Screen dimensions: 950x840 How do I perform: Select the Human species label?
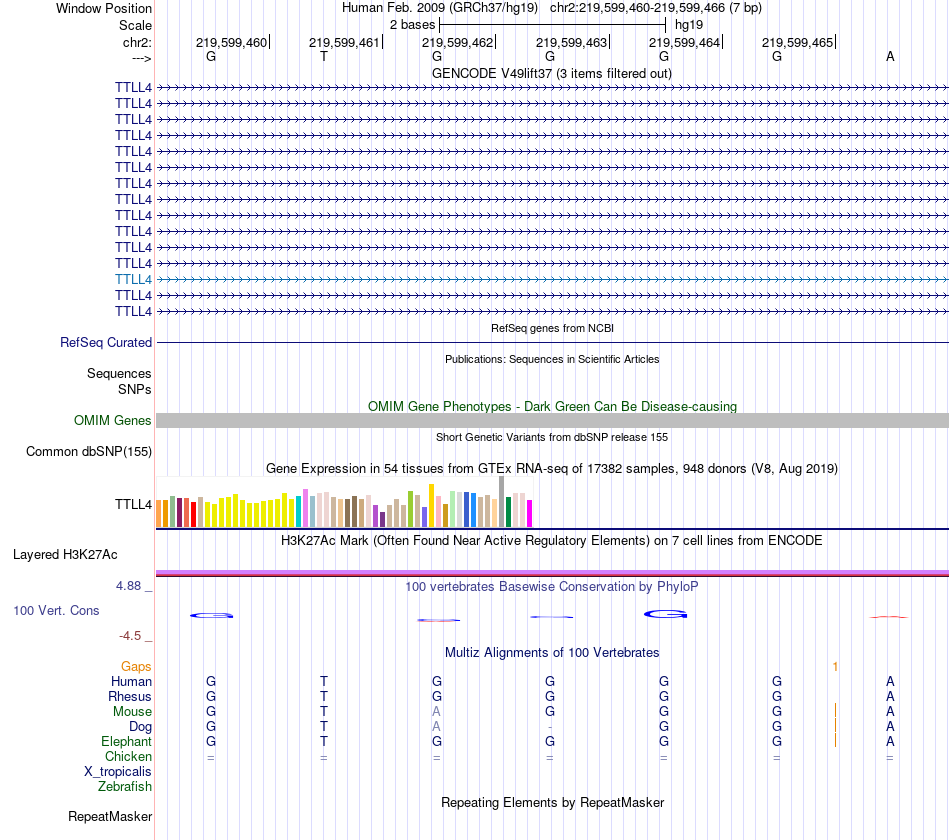pyautogui.click(x=131, y=682)
